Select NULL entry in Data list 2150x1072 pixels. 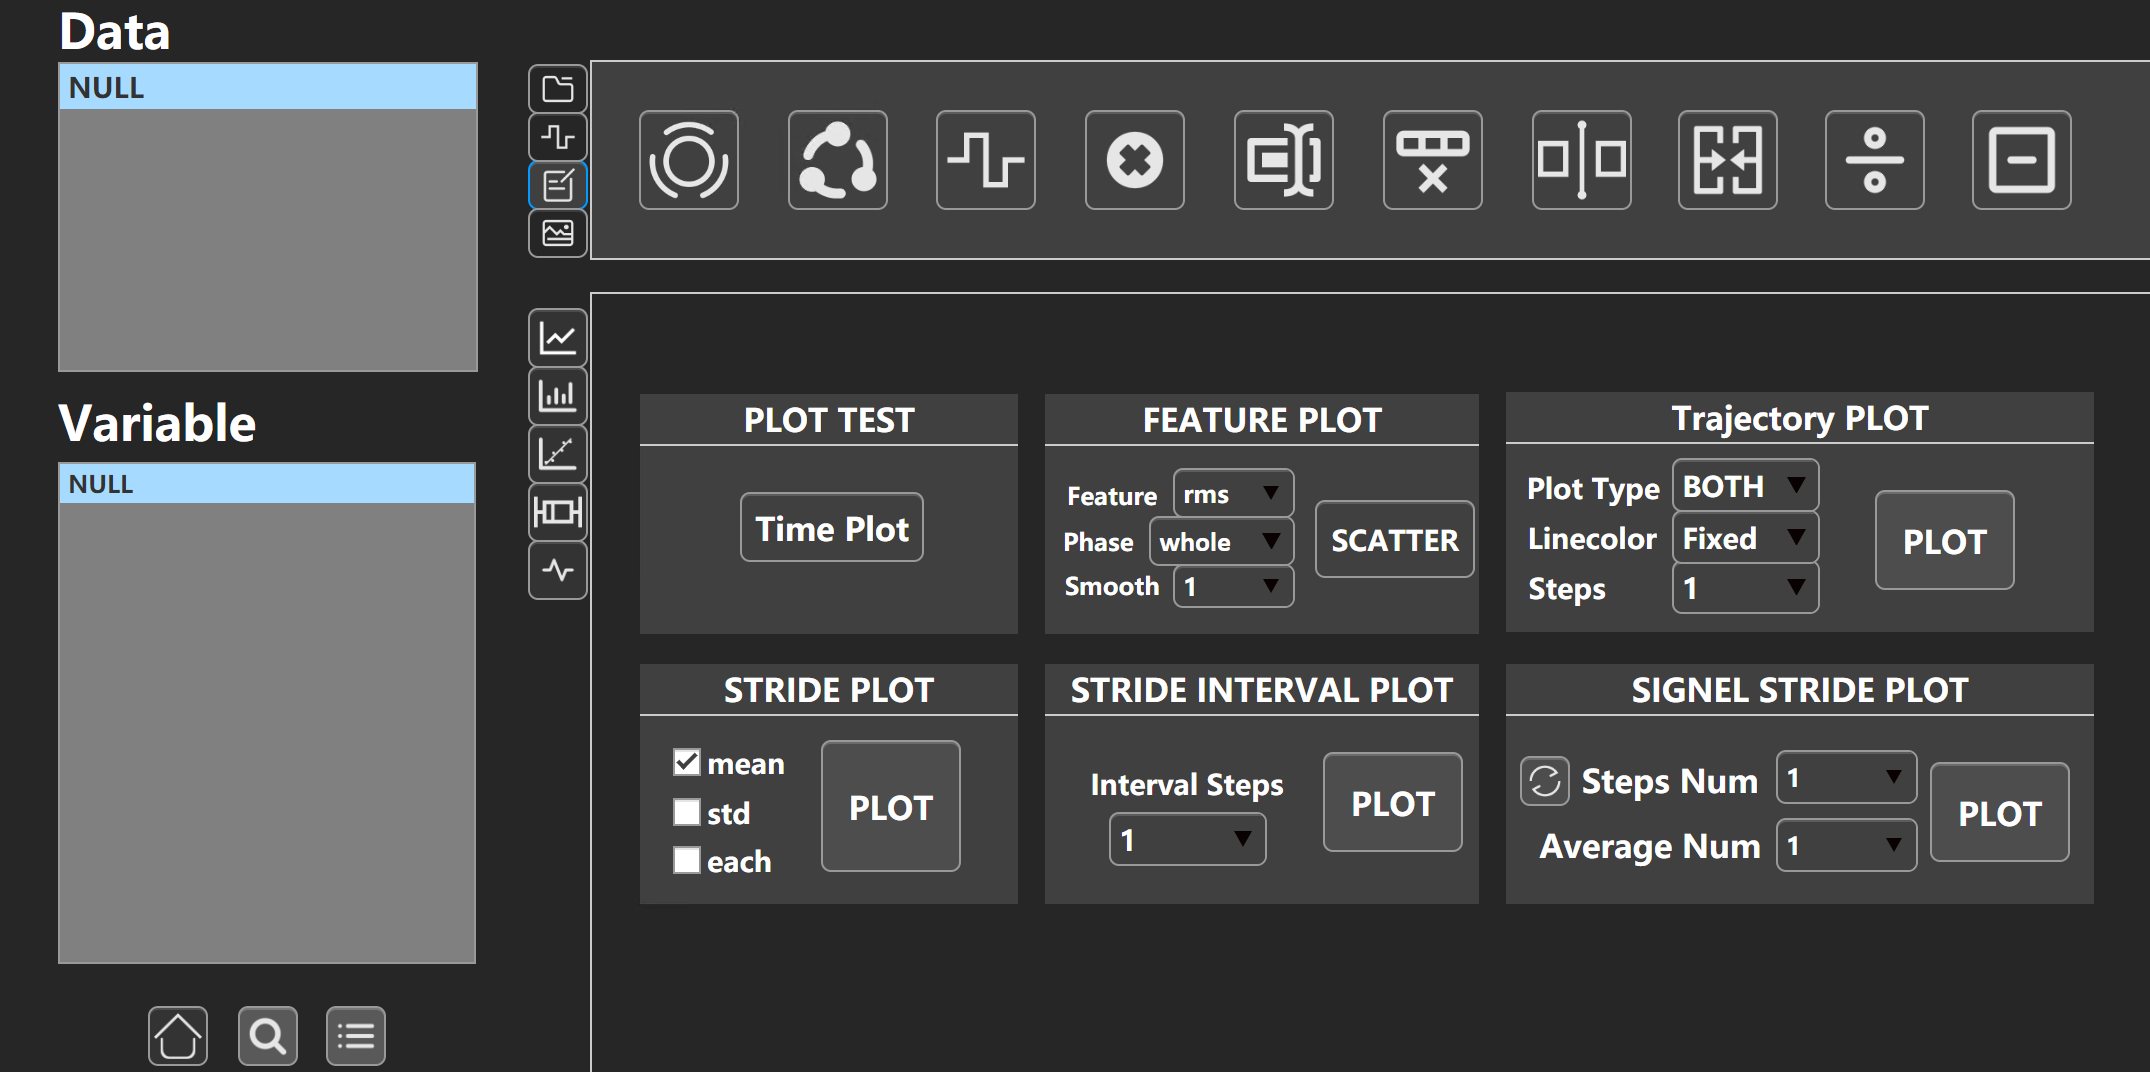pos(268,87)
